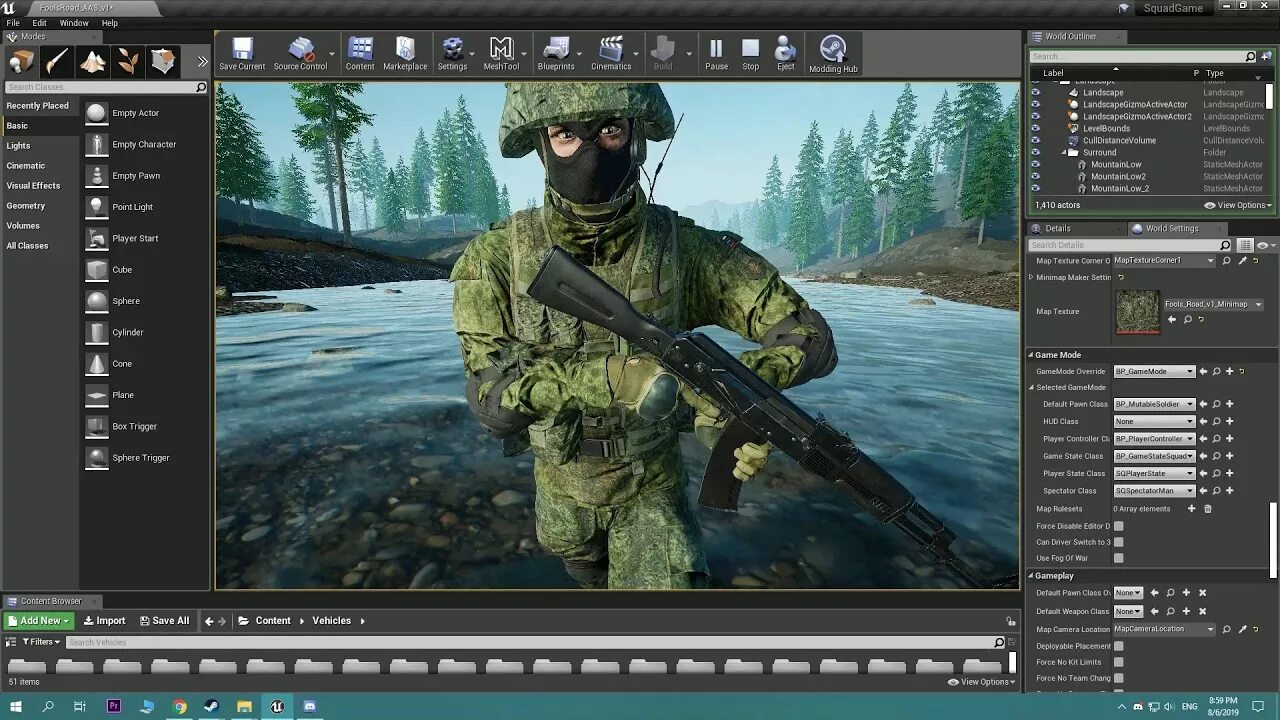Image resolution: width=1280 pixels, height=720 pixels.
Task: Enable Deployable Placement checkbox
Action: (x=1119, y=646)
